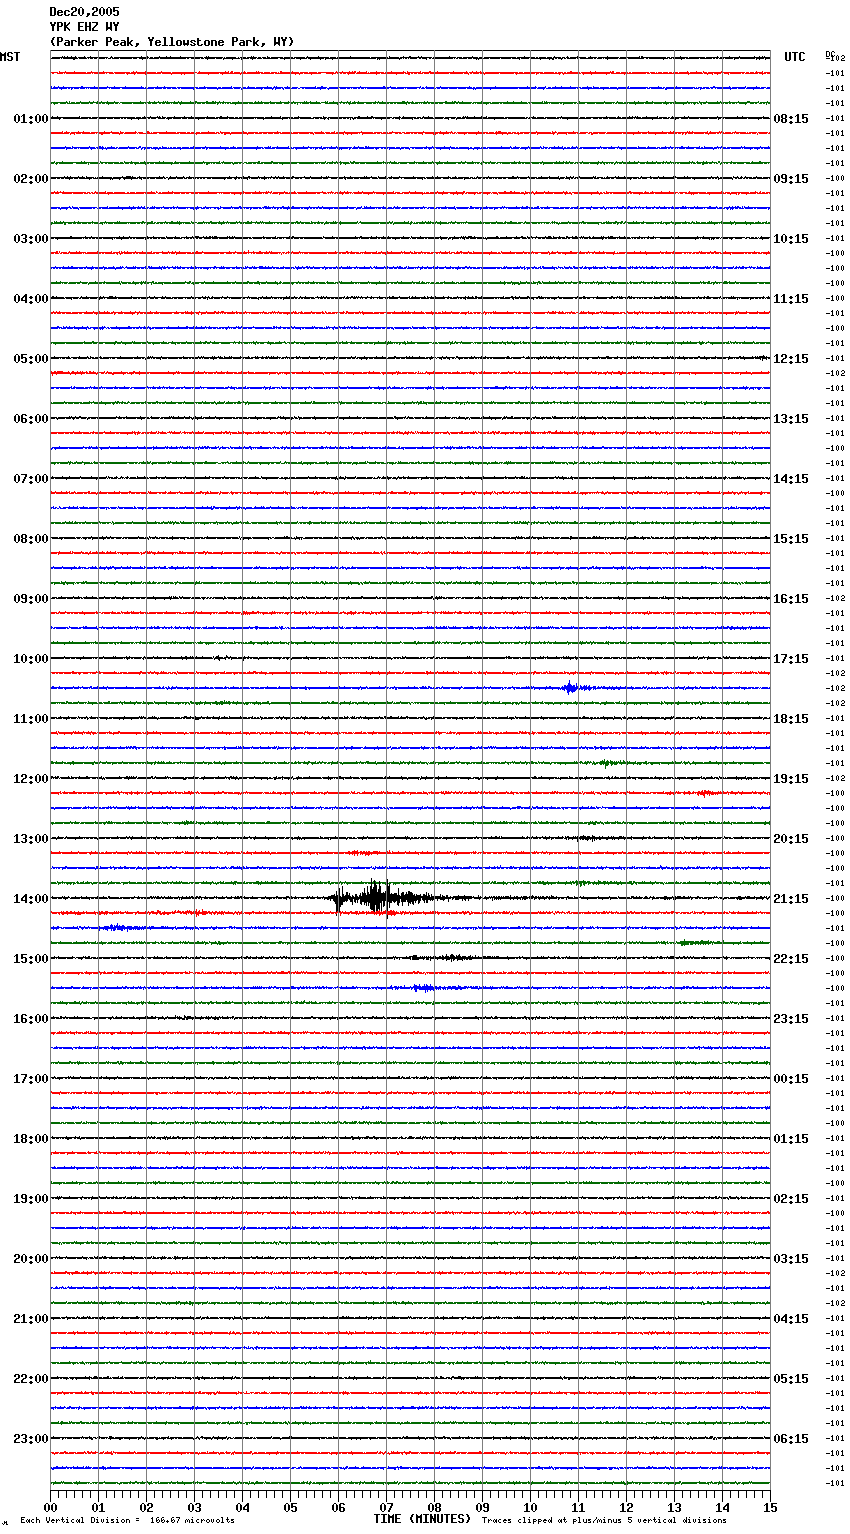850x1534 pixels.
Task: Click the 09:15 UTC time label
Action: click(791, 179)
